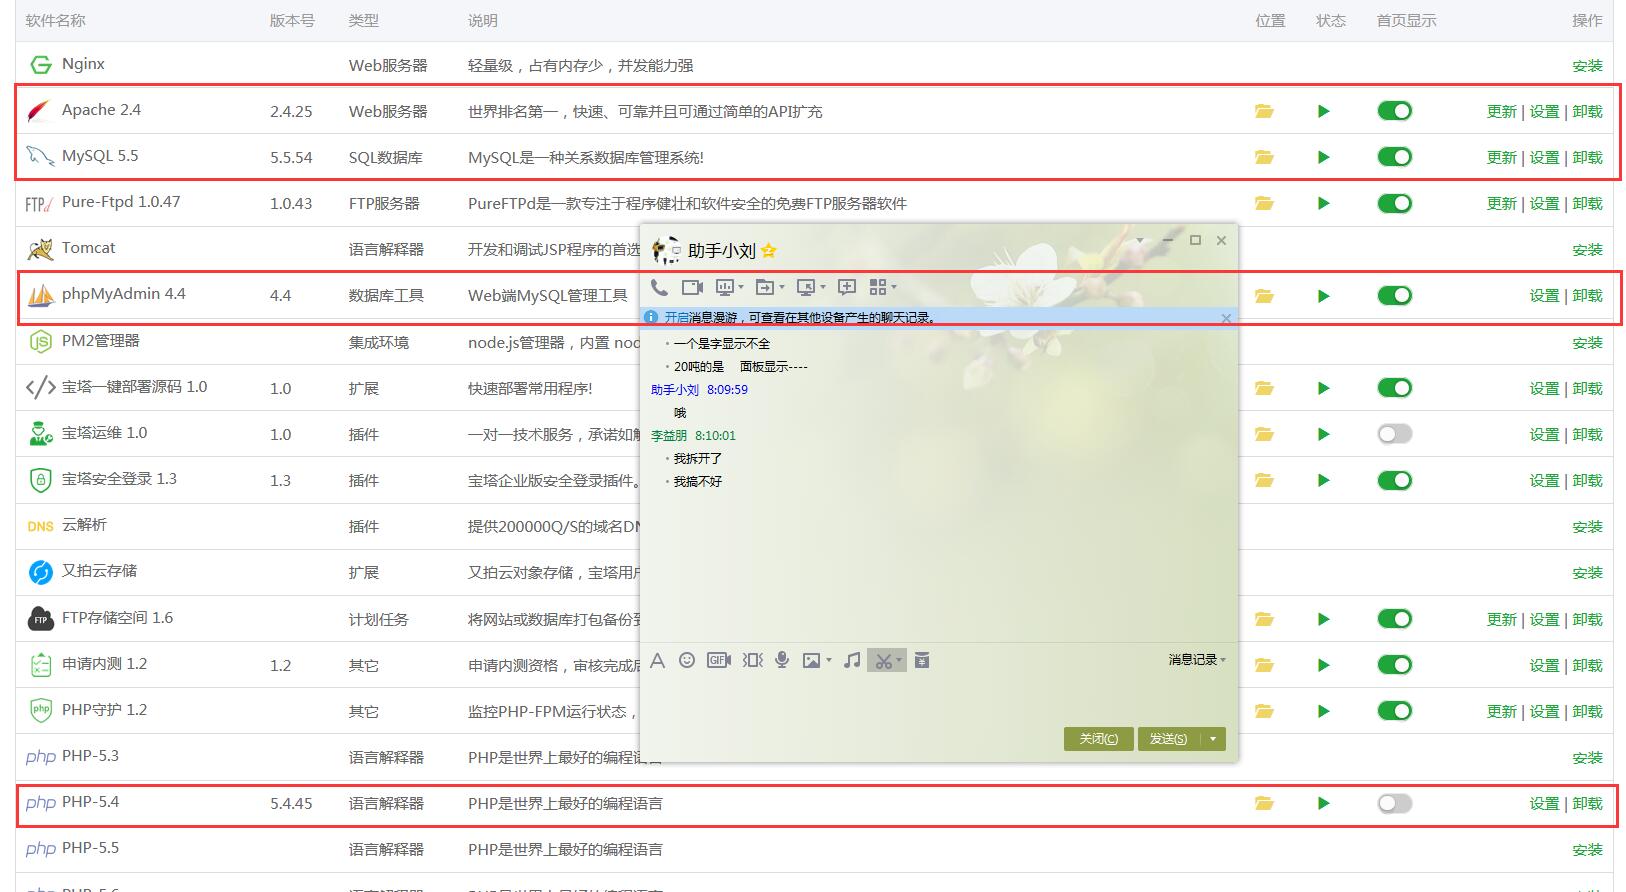This screenshot has height=892, width=1626.
Task: Click the microphone voice message icon
Action: [782, 660]
